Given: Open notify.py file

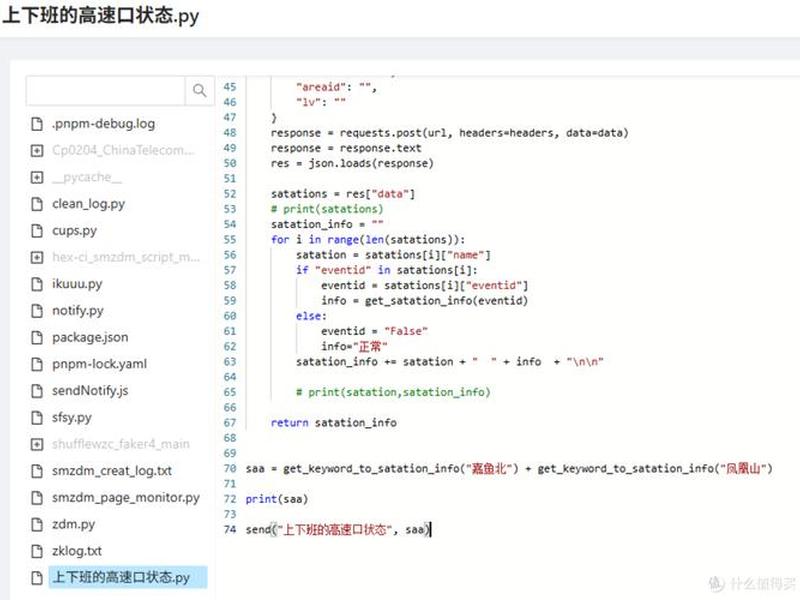Looking at the screenshot, I should point(78,310).
